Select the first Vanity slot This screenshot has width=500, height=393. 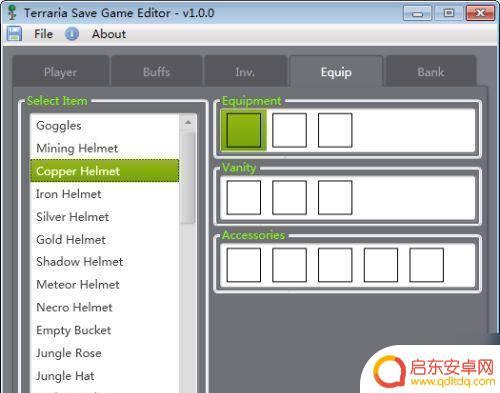coord(244,197)
